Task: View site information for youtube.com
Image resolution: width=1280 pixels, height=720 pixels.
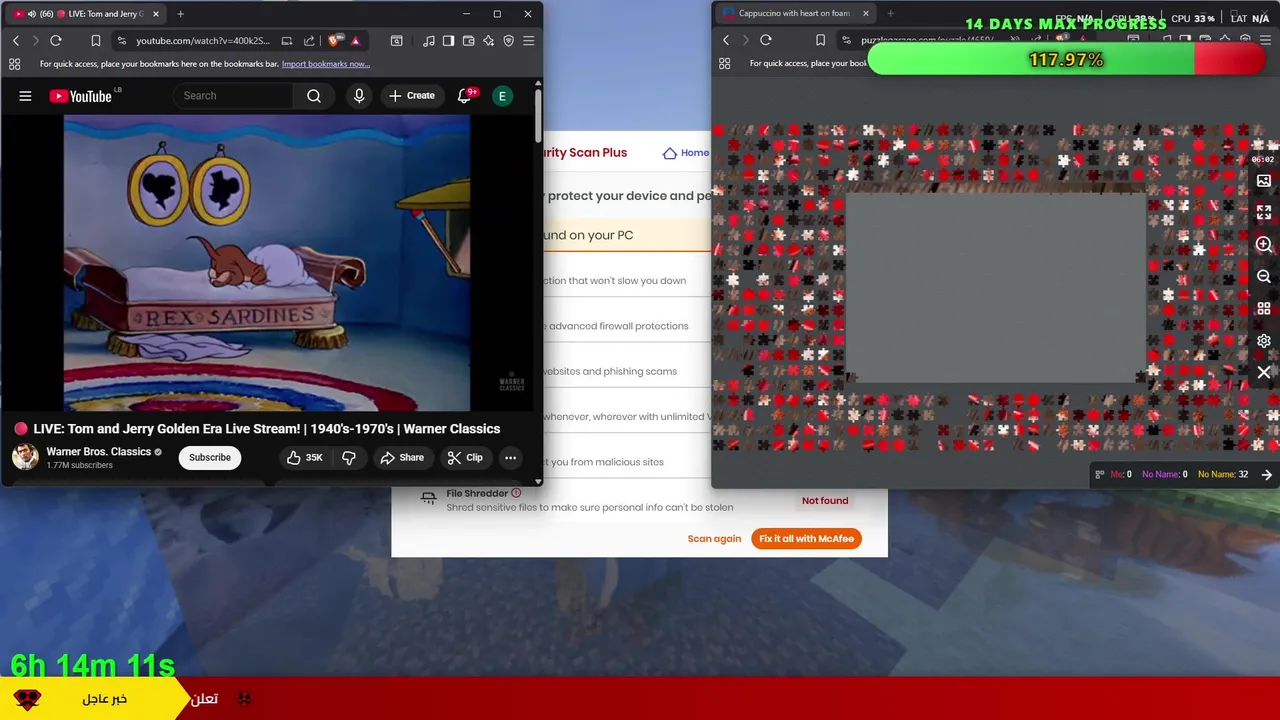Action: [122, 41]
